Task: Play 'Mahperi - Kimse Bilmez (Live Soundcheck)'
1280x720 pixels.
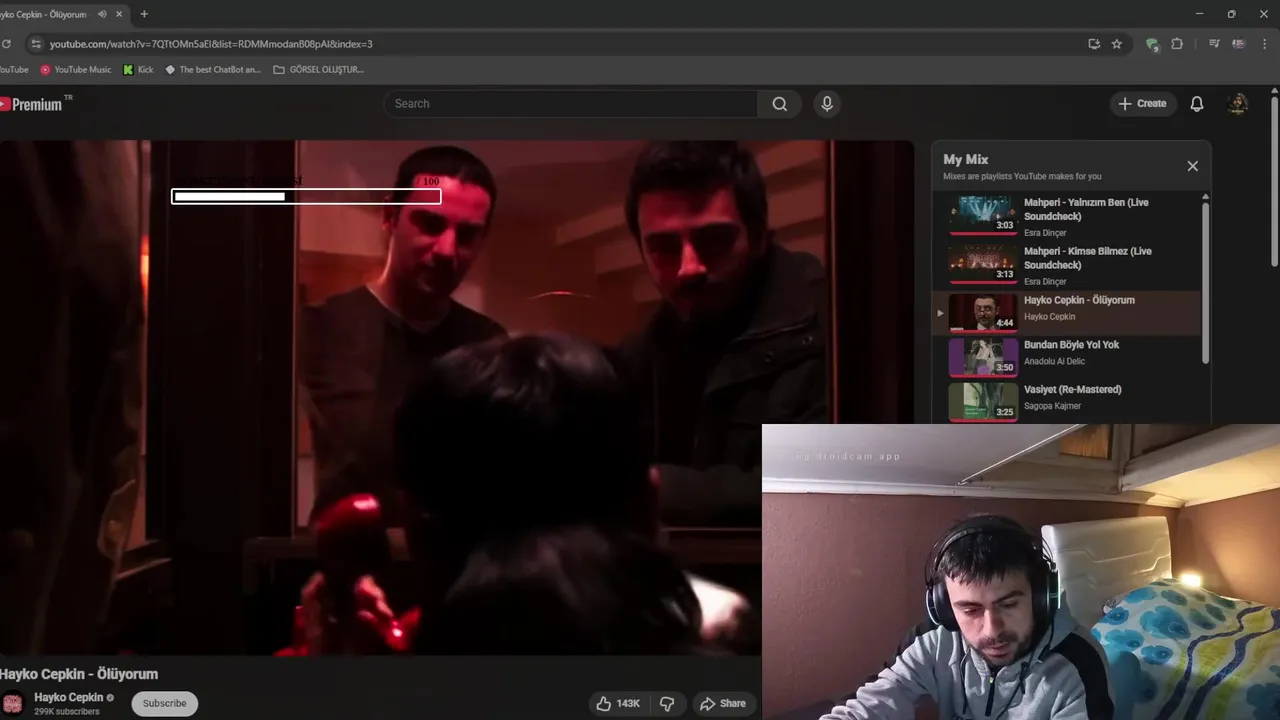Action: tap(1067, 266)
